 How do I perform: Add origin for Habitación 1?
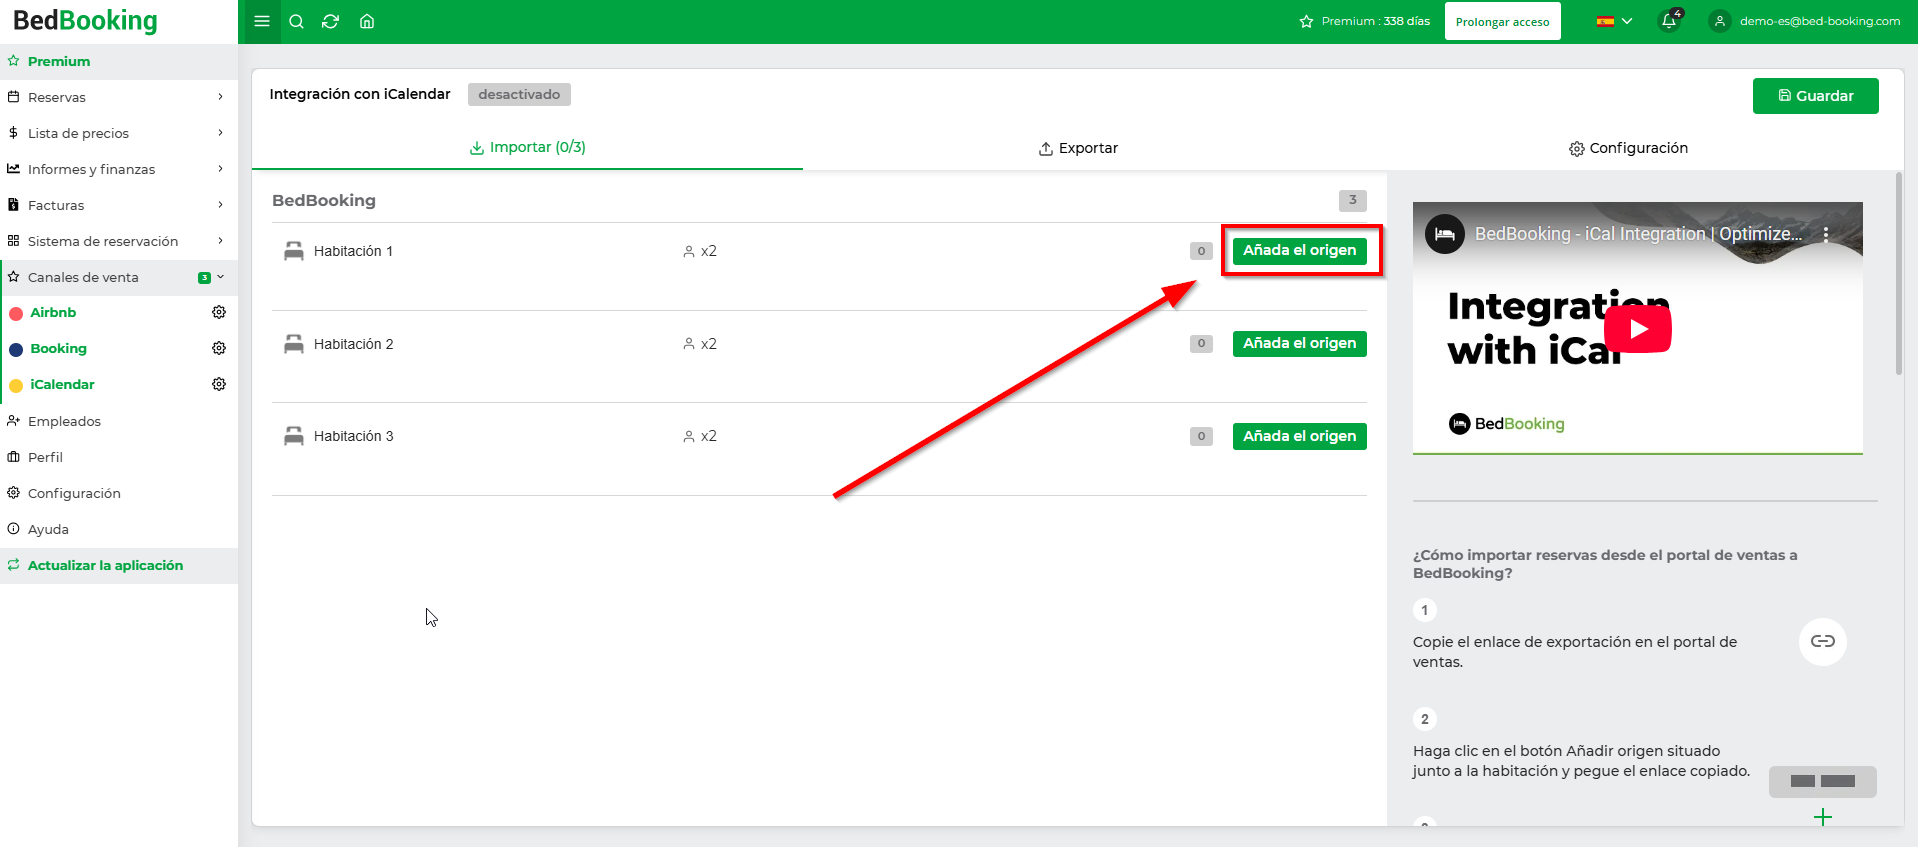point(1299,250)
